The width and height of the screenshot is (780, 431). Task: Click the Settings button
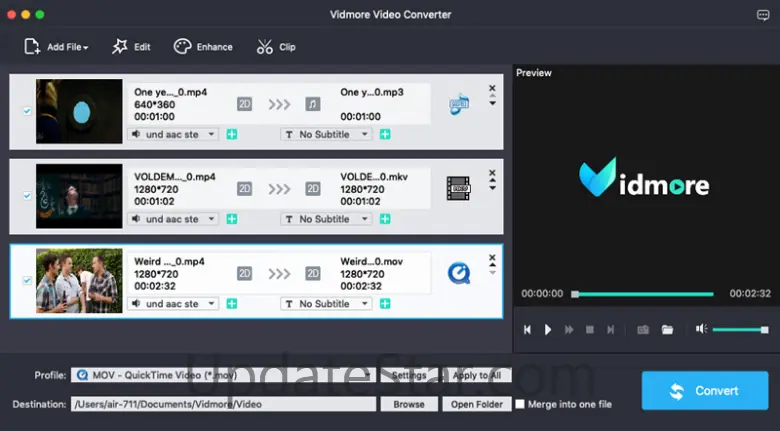[x=409, y=375]
